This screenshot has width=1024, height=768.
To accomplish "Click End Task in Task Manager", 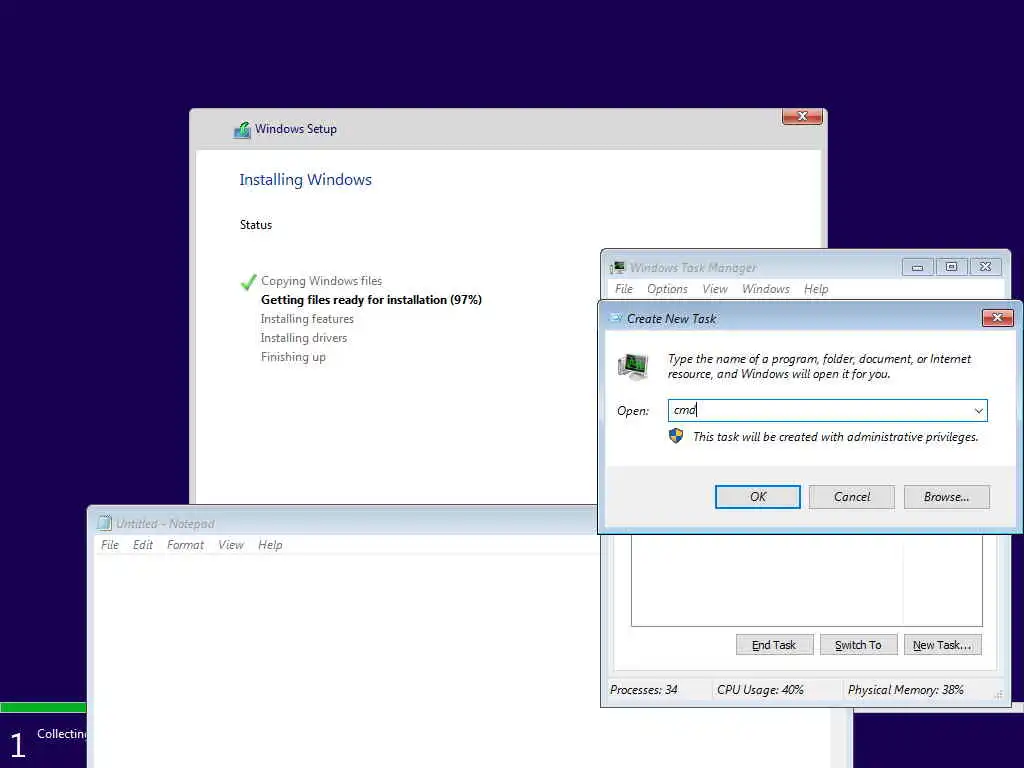I will (x=775, y=645).
